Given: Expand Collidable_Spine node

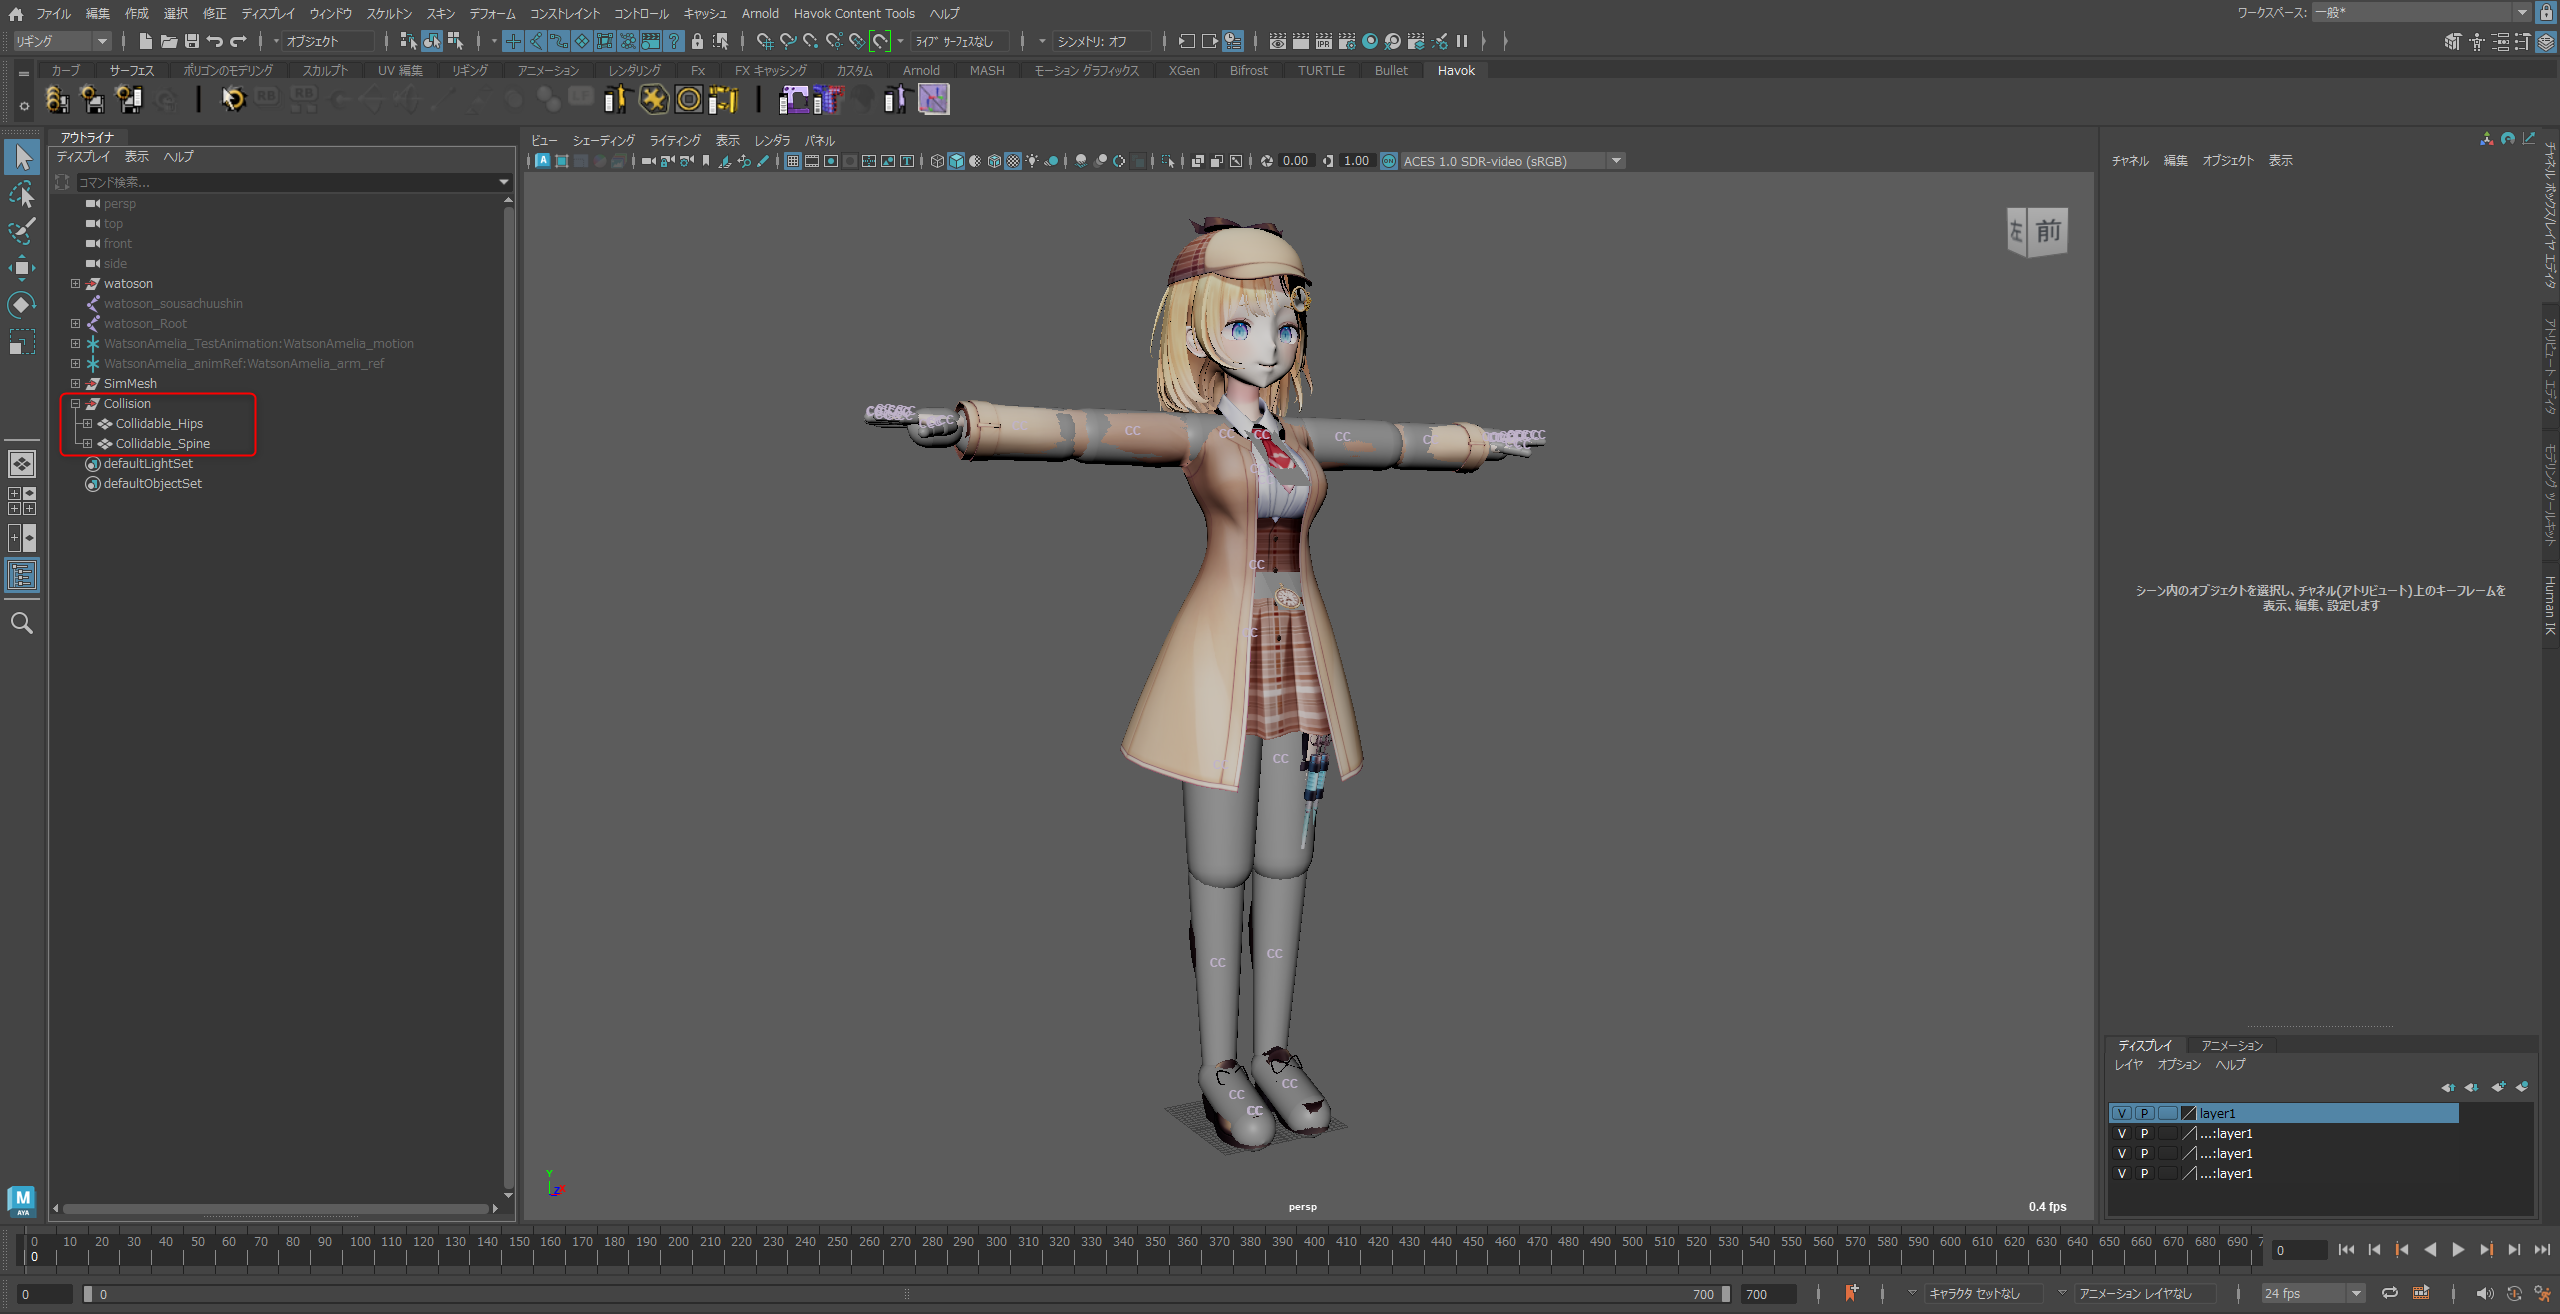Looking at the screenshot, I should pyautogui.click(x=87, y=444).
